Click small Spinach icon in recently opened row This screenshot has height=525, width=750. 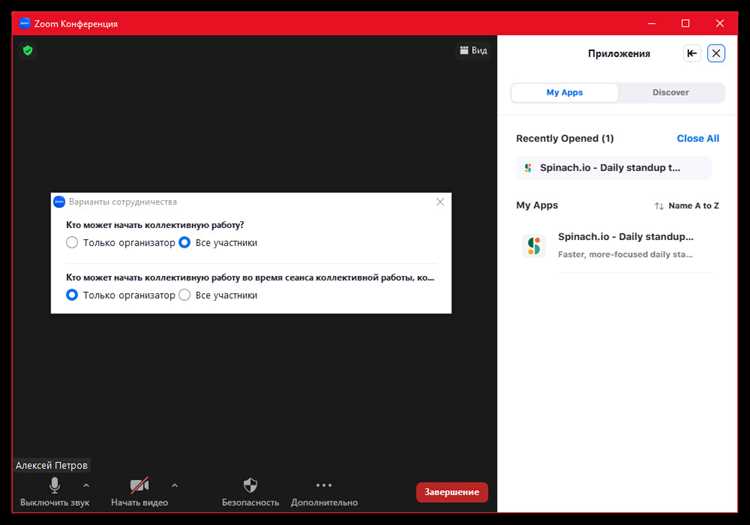(528, 168)
